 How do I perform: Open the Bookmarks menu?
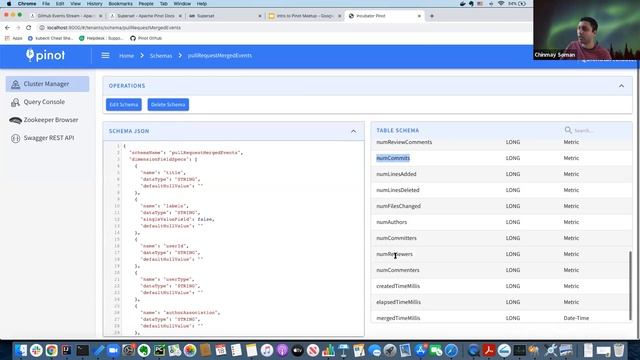120,4
